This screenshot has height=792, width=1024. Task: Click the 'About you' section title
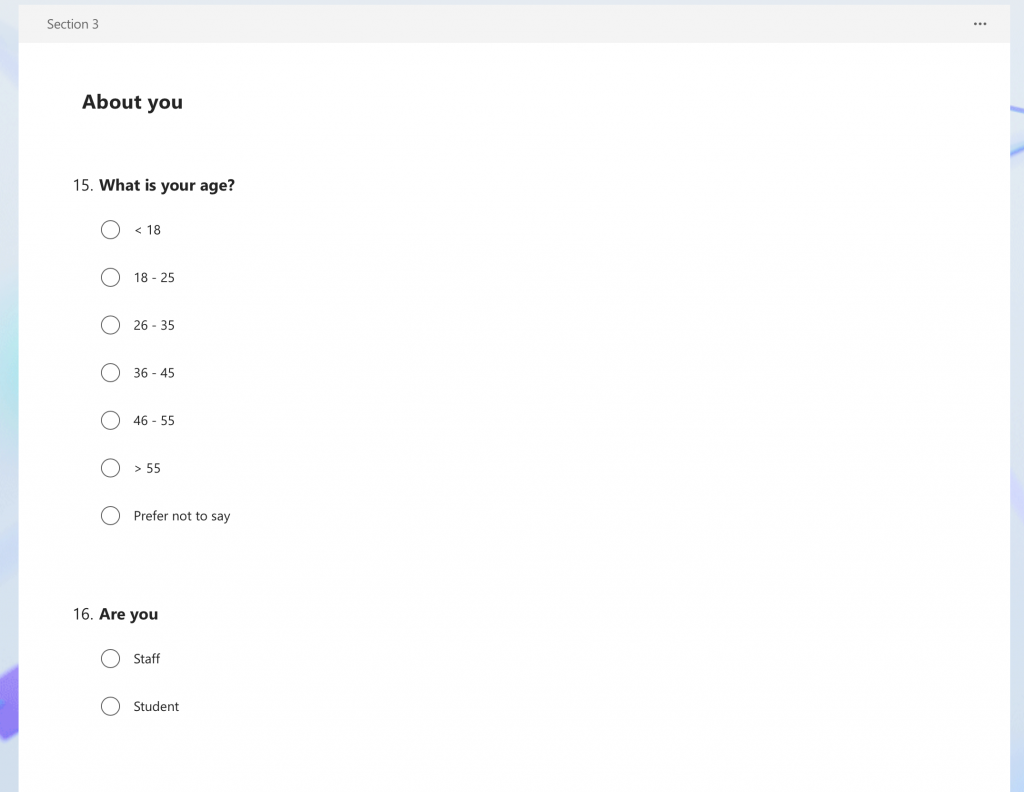click(133, 102)
